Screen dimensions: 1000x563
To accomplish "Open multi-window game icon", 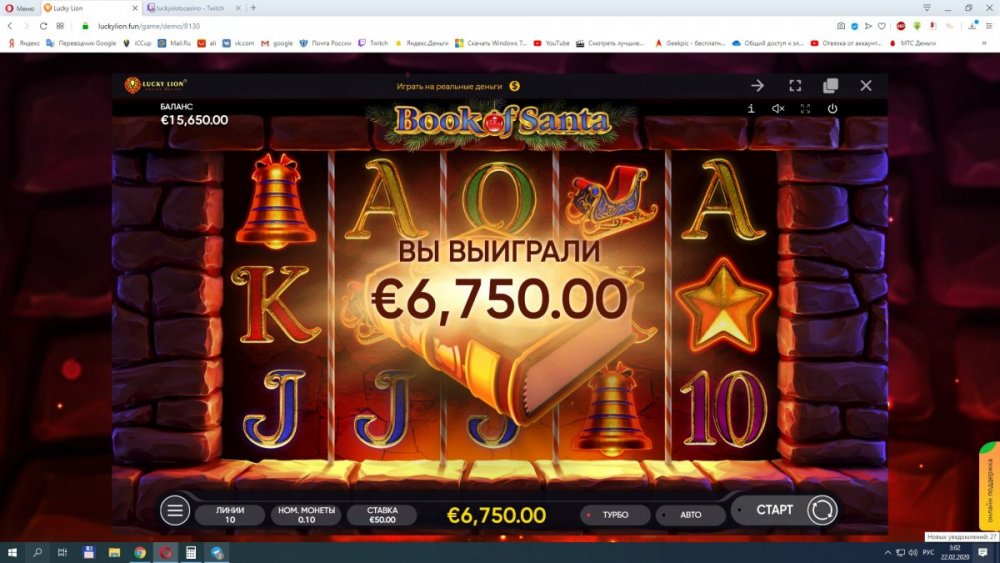I will coord(830,85).
